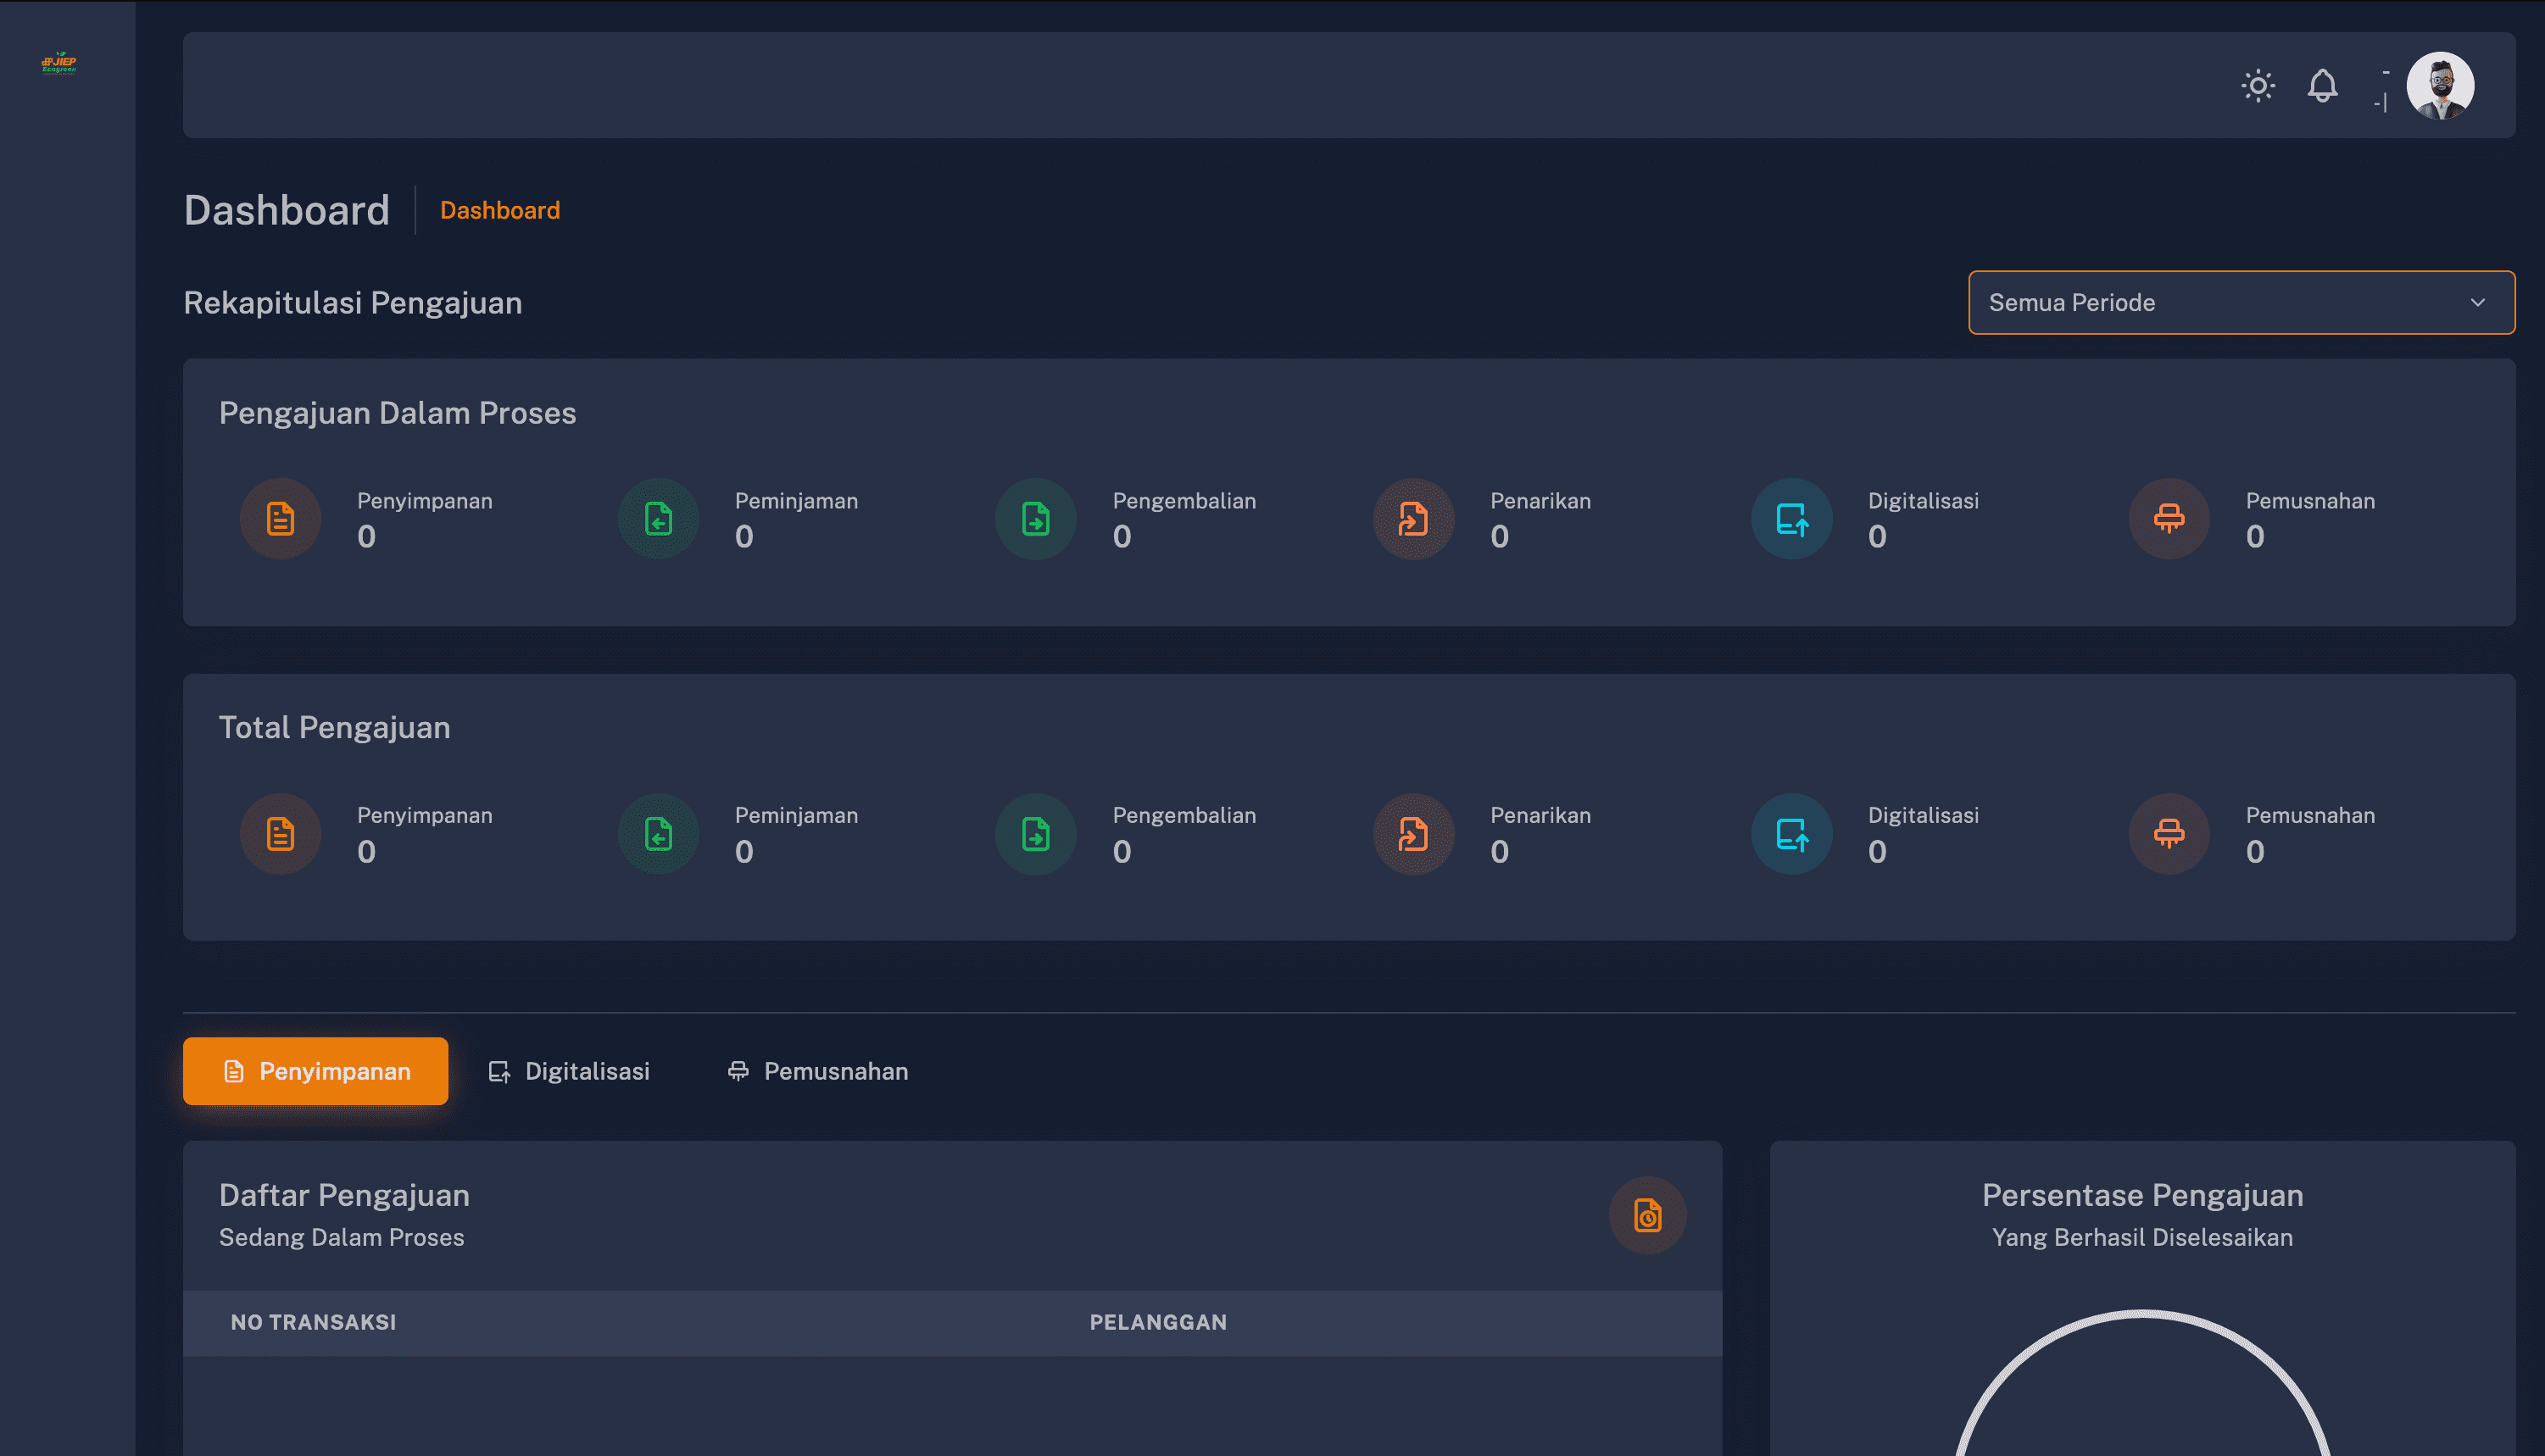The height and width of the screenshot is (1456, 2545).
Task: Toggle the light/dark theme sun icon
Action: [x=2257, y=85]
